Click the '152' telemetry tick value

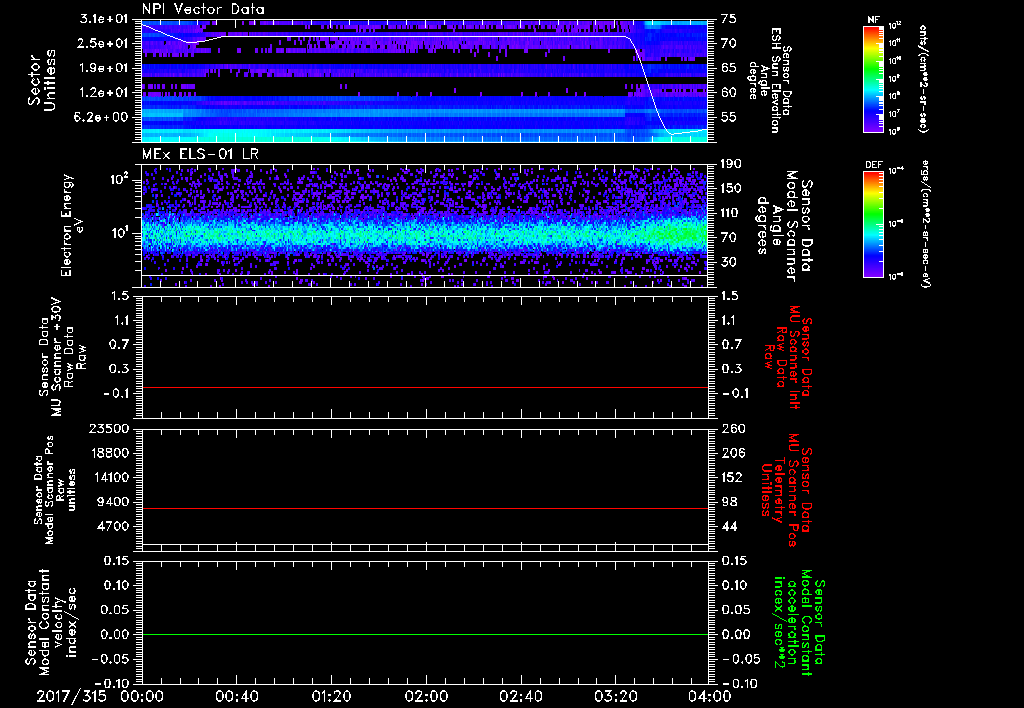[731, 477]
